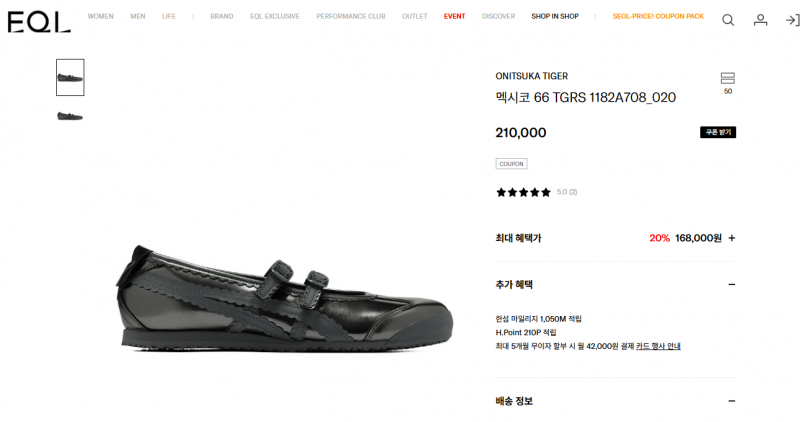The image size is (800, 422).
Task: Click the stacked wishlist icon above 50
Action: tap(728, 78)
